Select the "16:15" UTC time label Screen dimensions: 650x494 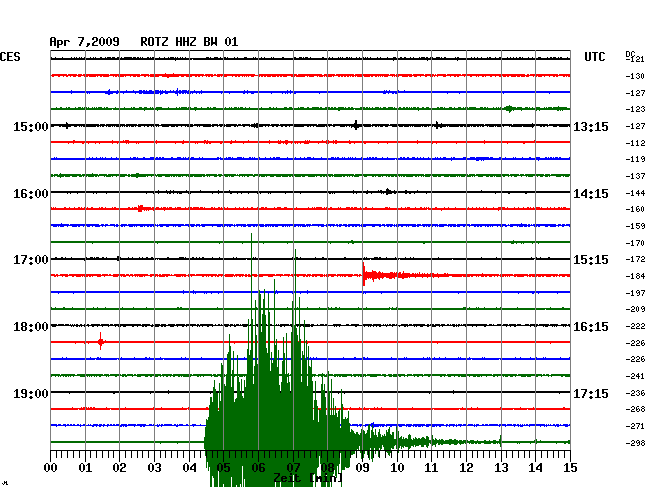pyautogui.click(x=591, y=327)
